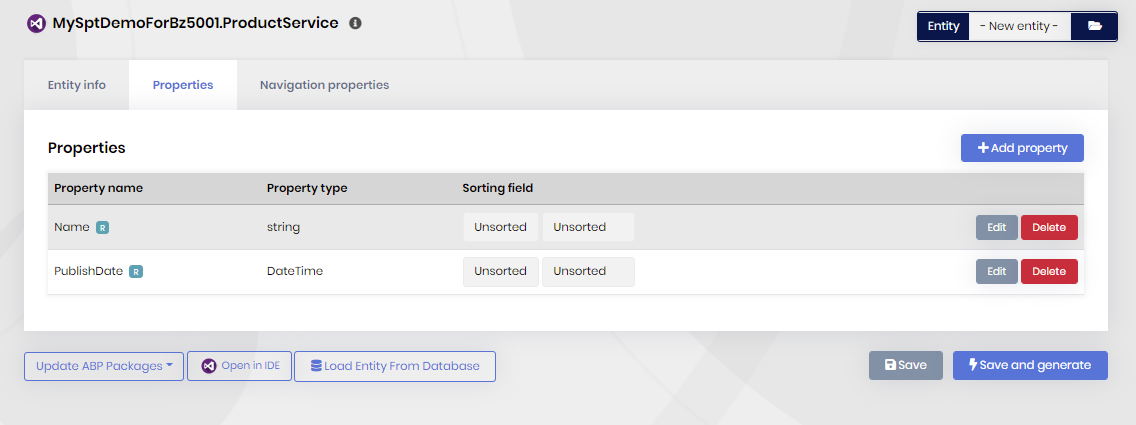Click the info icon next to ProductService

click(x=355, y=23)
